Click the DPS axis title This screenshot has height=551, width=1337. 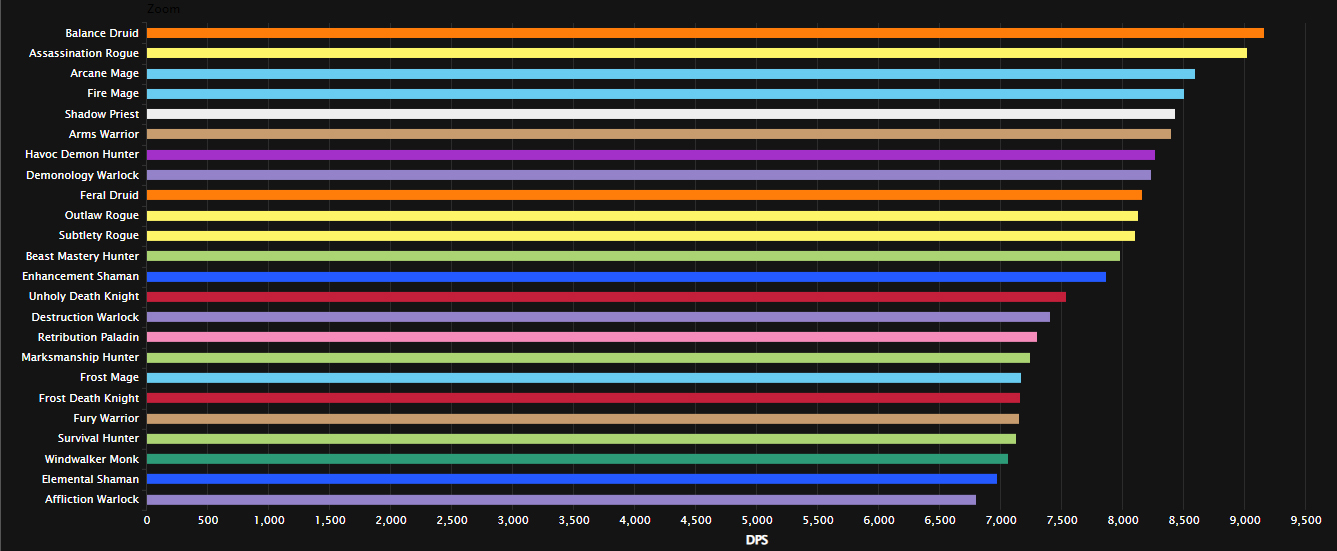click(x=757, y=541)
